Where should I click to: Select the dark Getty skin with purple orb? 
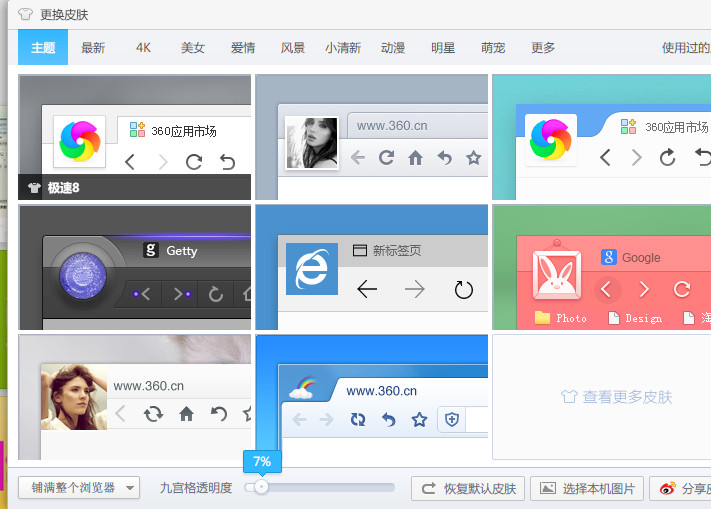134,267
